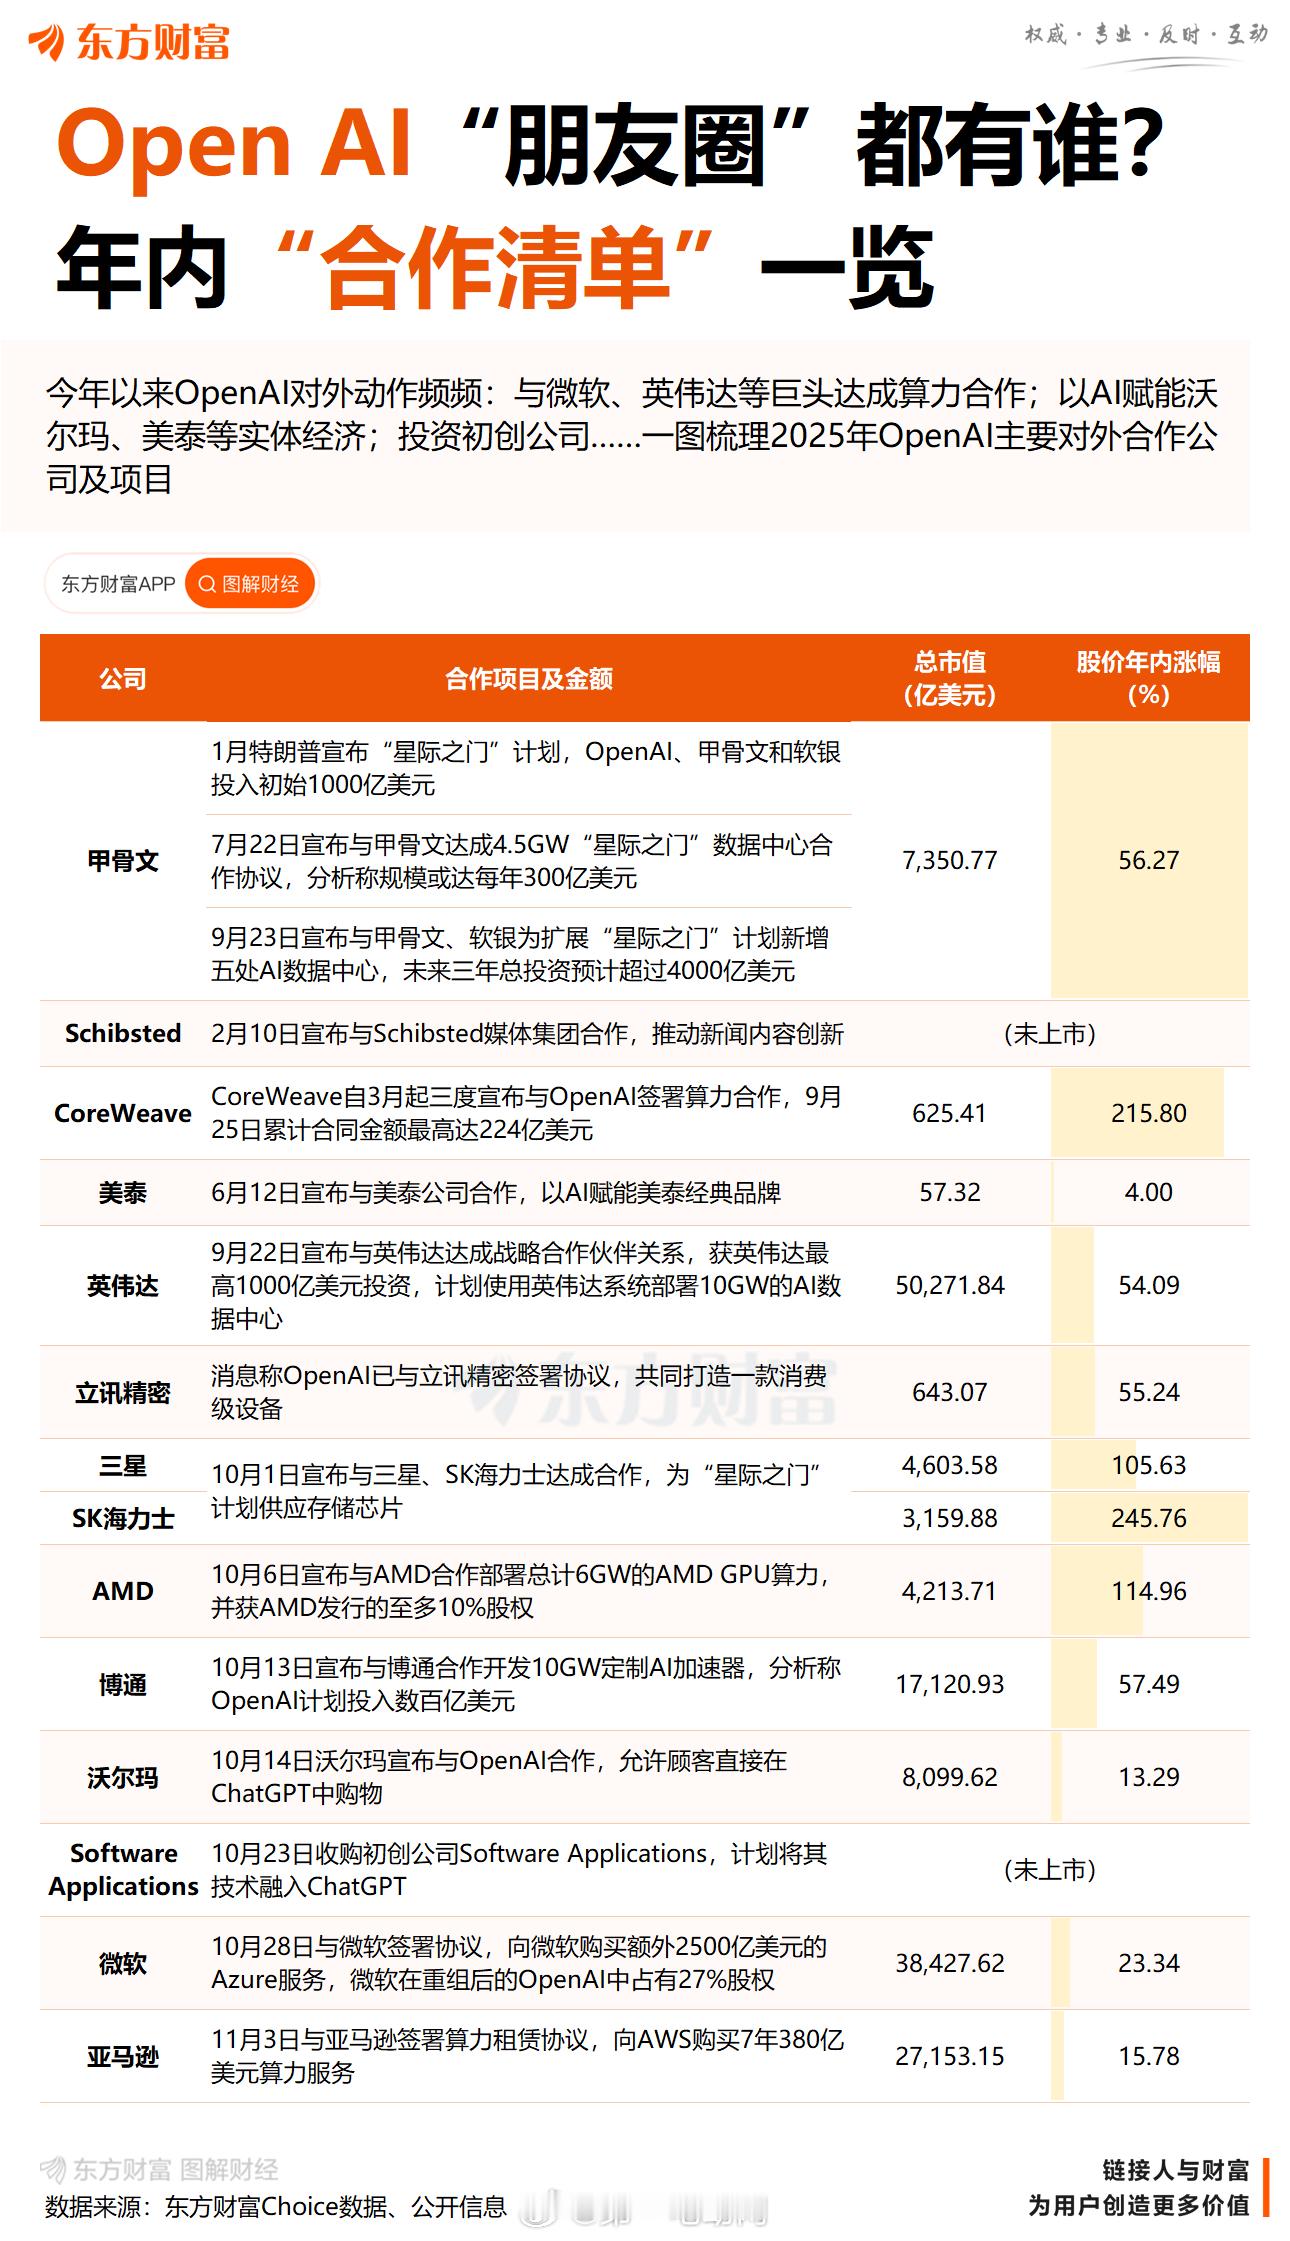Click yearly gain value 23.34
This screenshot has width=1290, height=2241.
(1149, 1963)
